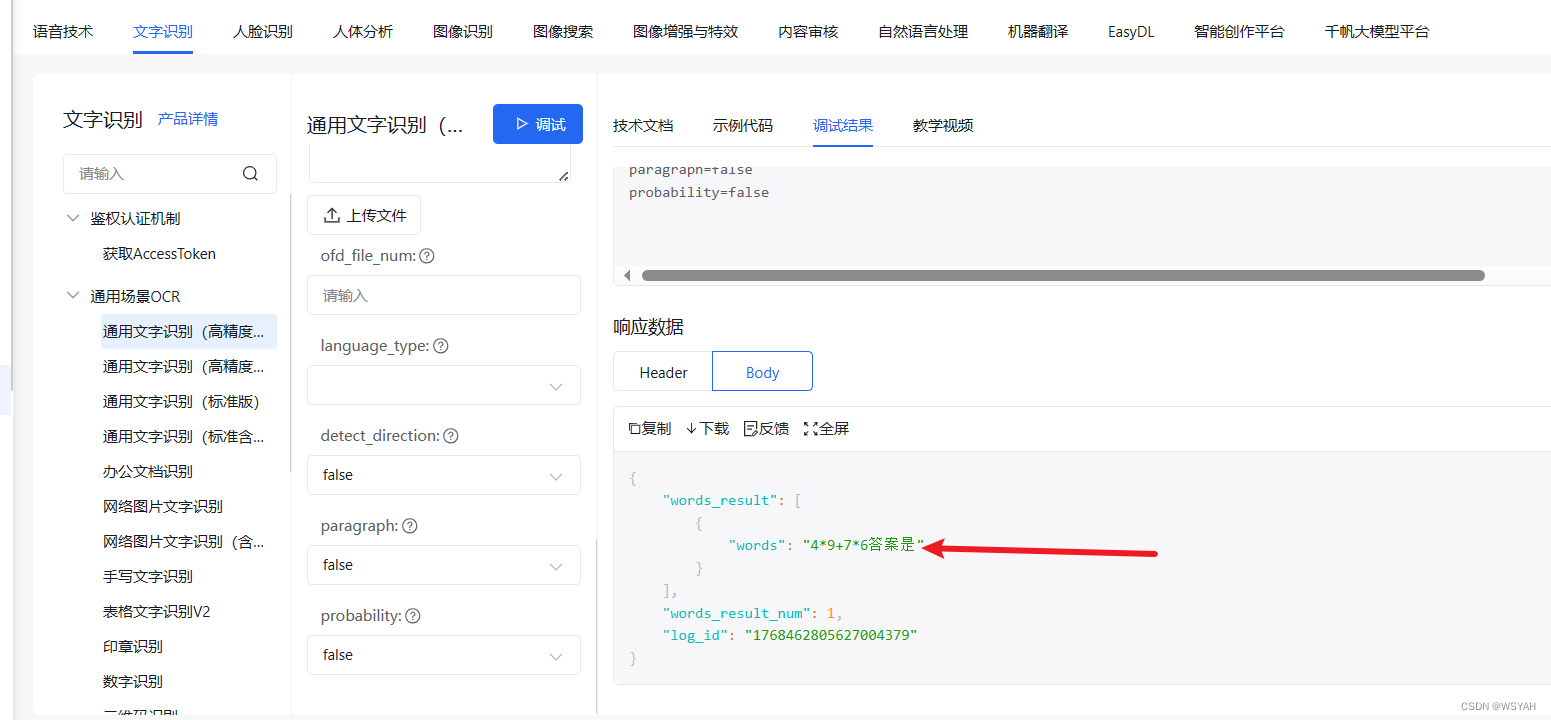The image size is (1551, 720).
Task: Select 数字识别 sidebar item
Action: click(132, 682)
